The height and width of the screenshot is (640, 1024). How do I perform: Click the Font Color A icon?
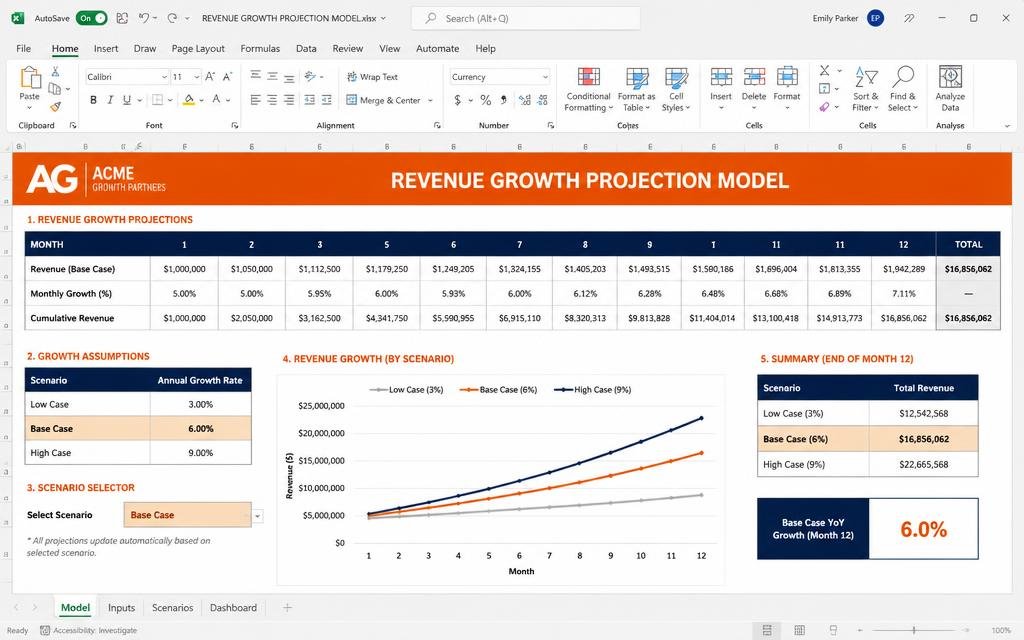(216, 100)
